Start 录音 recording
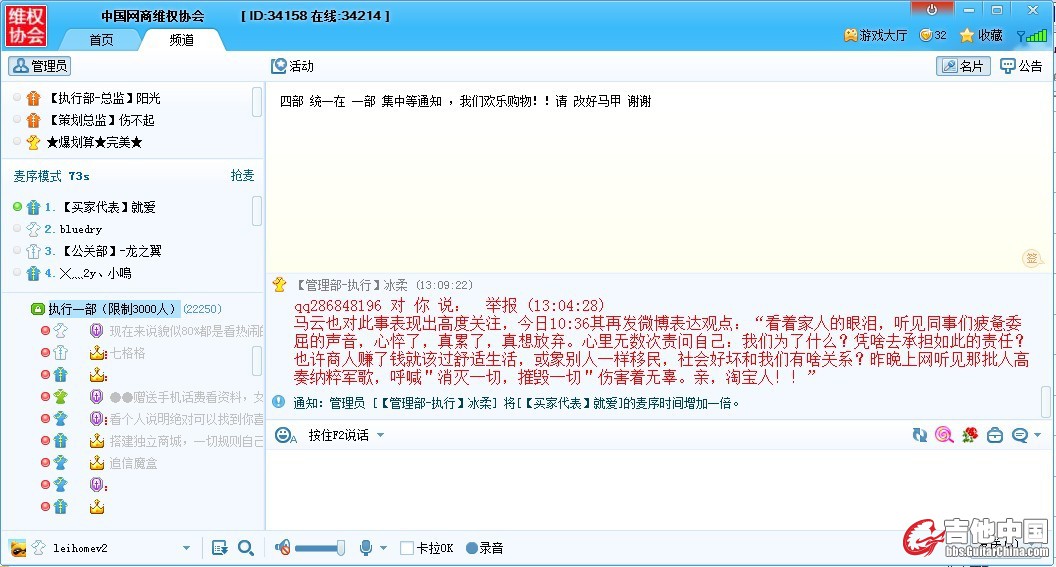The image size is (1056, 567). pos(485,548)
